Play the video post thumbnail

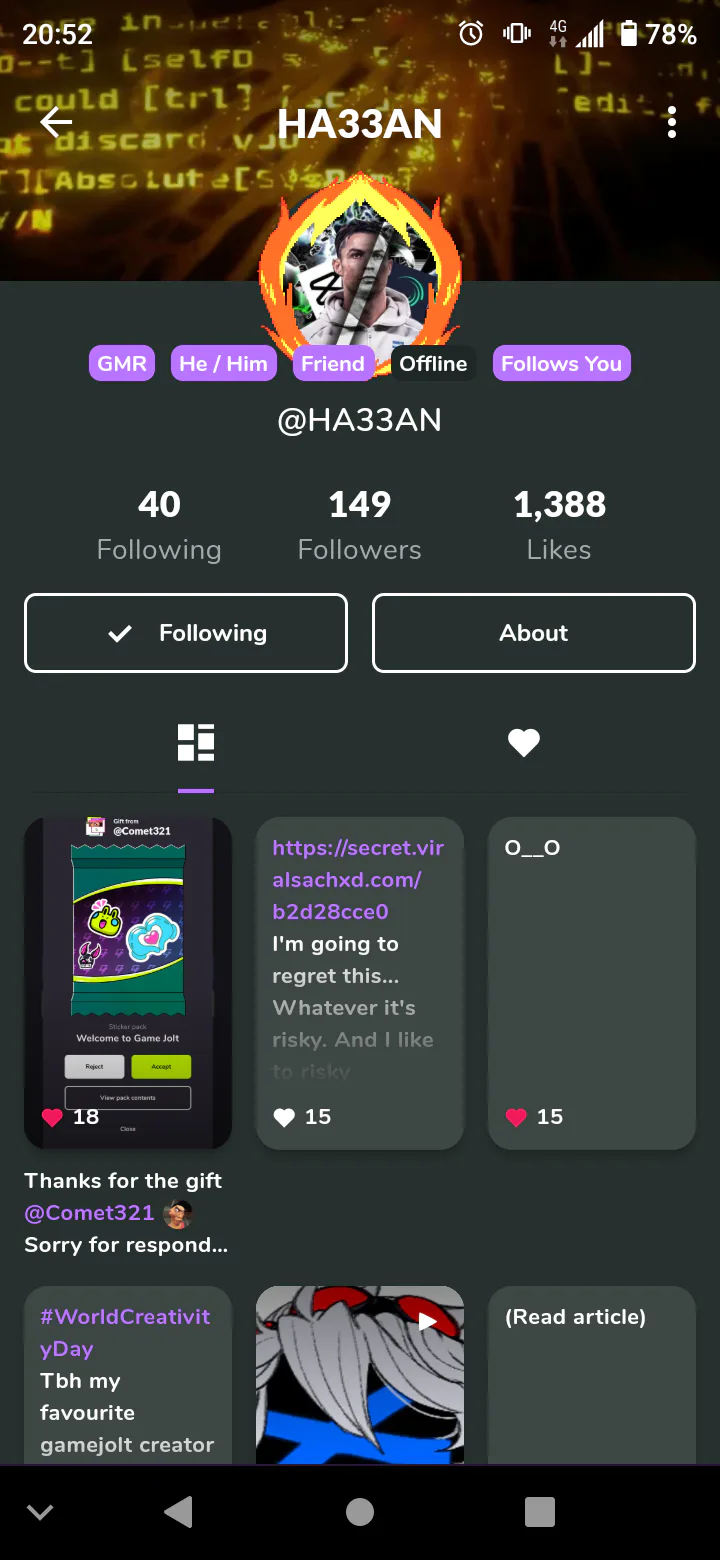tap(360, 1376)
